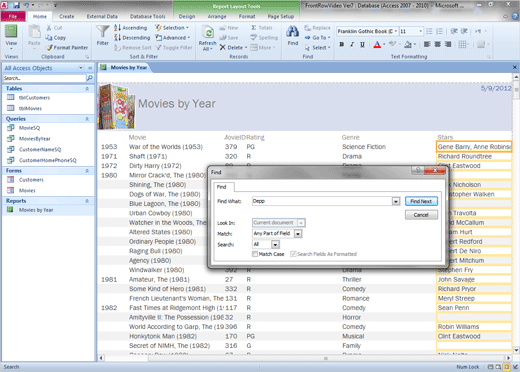Viewport: 520px width, 372px height.
Task: Click the bullets list icon
Action: click(x=429, y=31)
